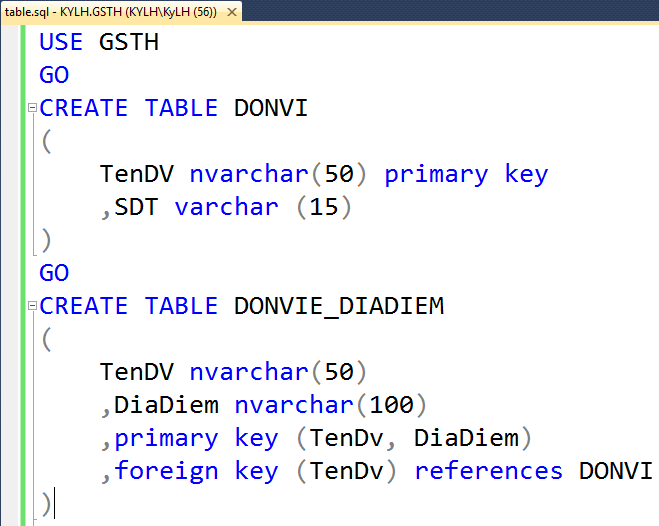The width and height of the screenshot is (659, 526).
Task: Click the references keyword
Action: pos(488,471)
